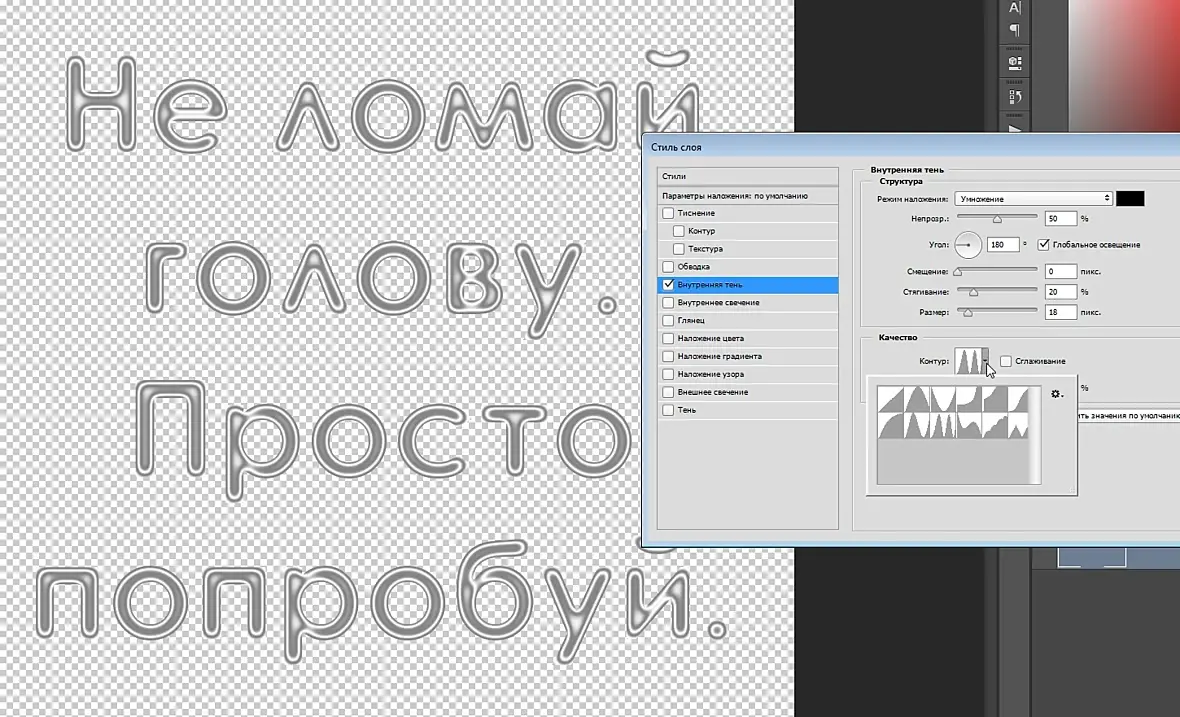The image size is (1180, 717).
Task: Click the Смещение field showing 0
Action: (1060, 271)
